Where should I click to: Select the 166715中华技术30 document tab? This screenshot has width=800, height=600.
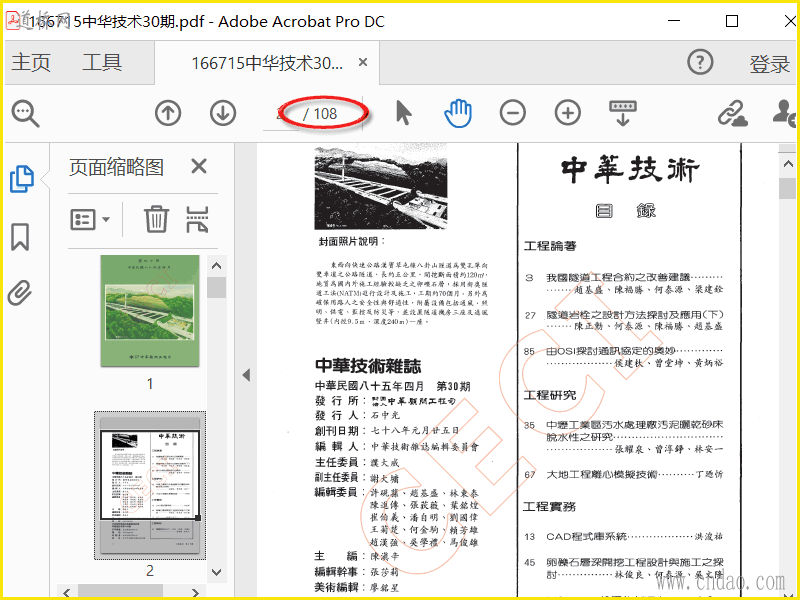pyautogui.click(x=267, y=63)
